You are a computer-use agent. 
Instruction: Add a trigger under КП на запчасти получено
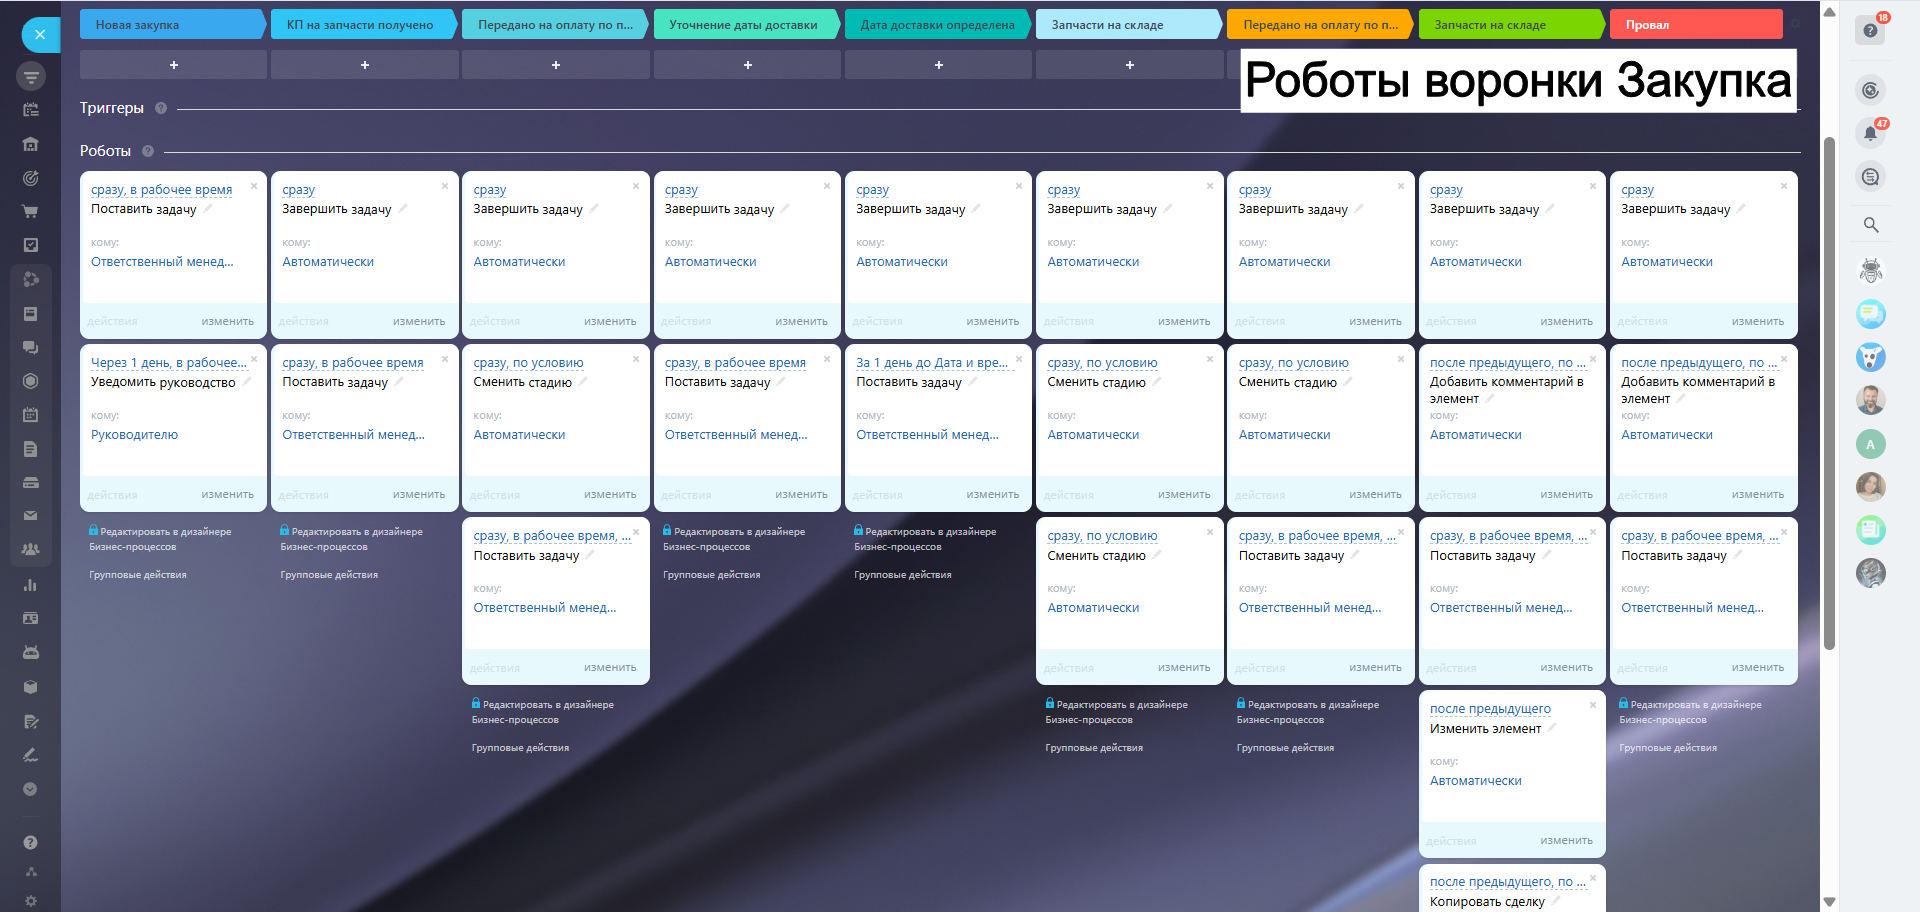(364, 65)
